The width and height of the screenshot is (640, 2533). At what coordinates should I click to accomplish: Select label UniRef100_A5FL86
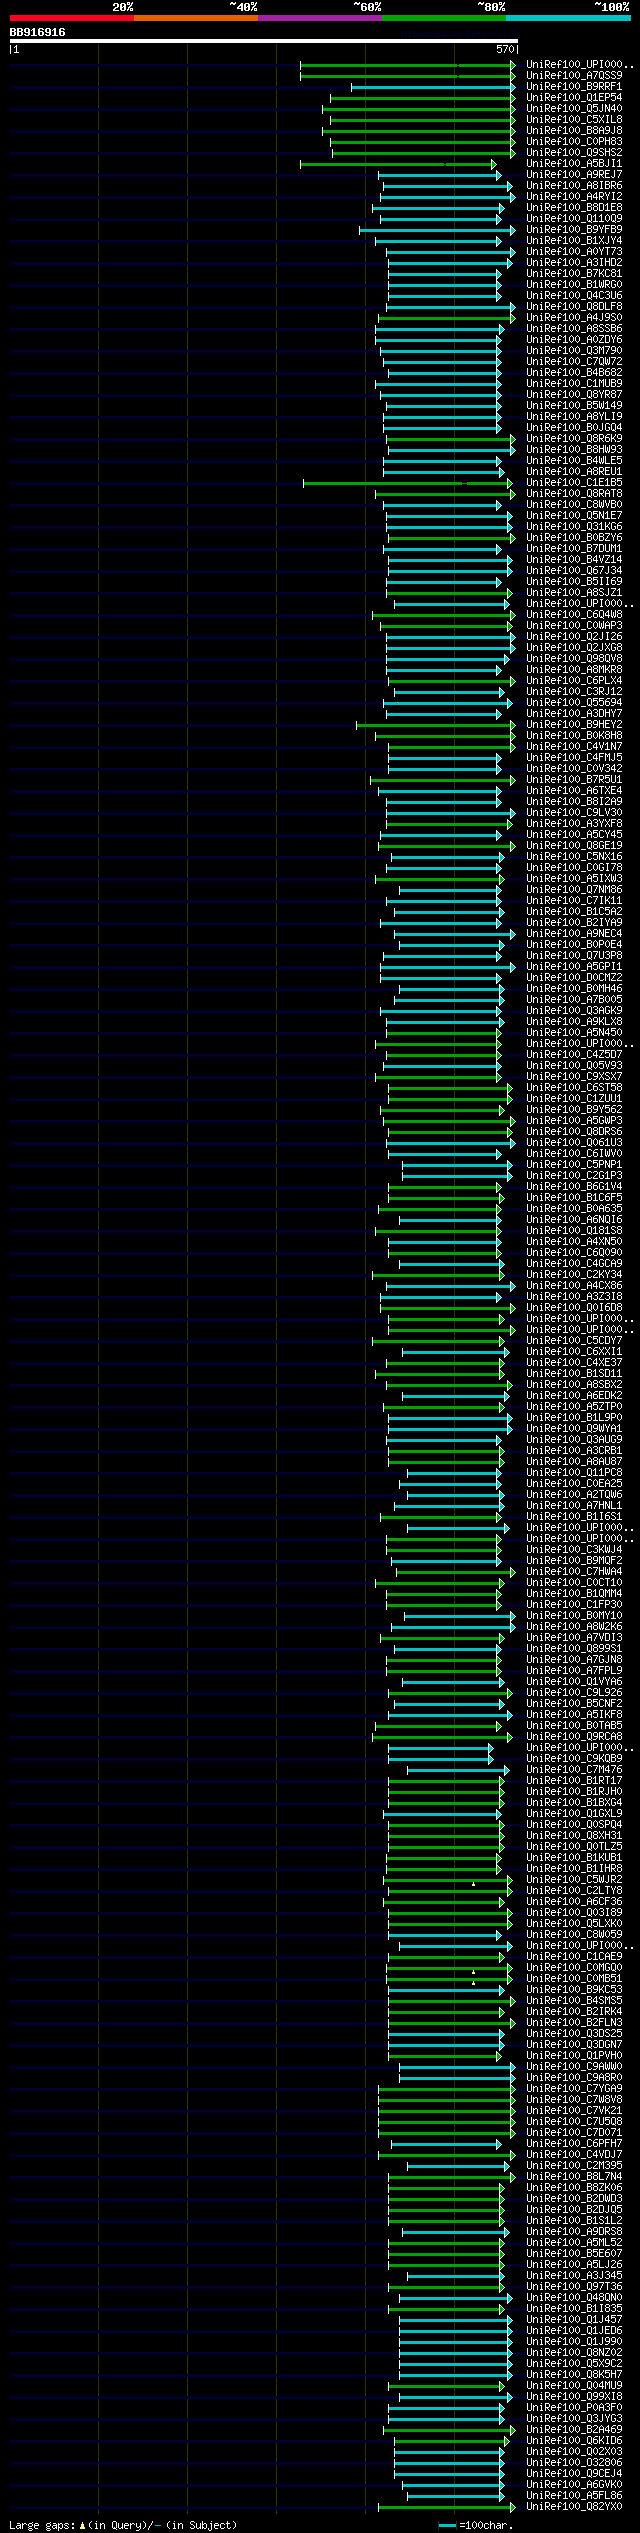pos(574,2496)
